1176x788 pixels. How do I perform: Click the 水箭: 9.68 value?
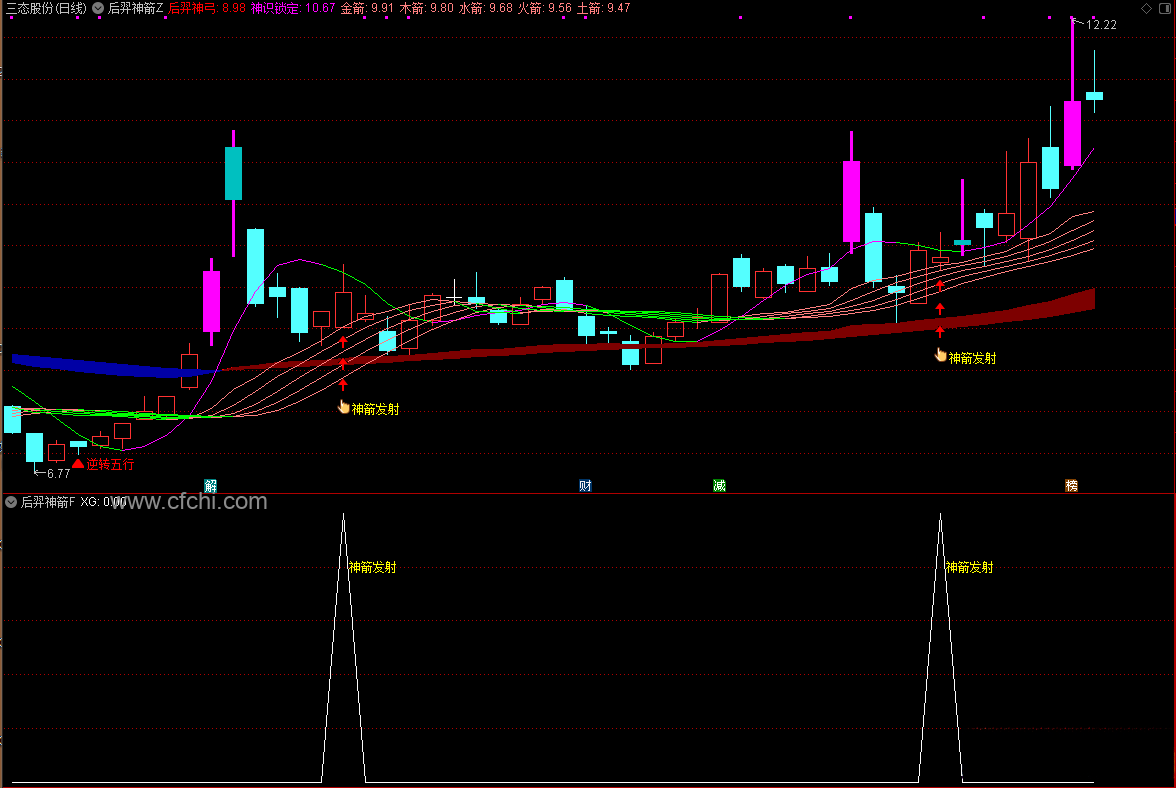pos(485,8)
